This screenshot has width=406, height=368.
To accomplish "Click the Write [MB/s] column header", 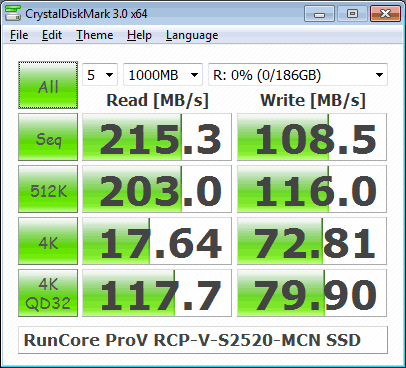I will point(313,100).
